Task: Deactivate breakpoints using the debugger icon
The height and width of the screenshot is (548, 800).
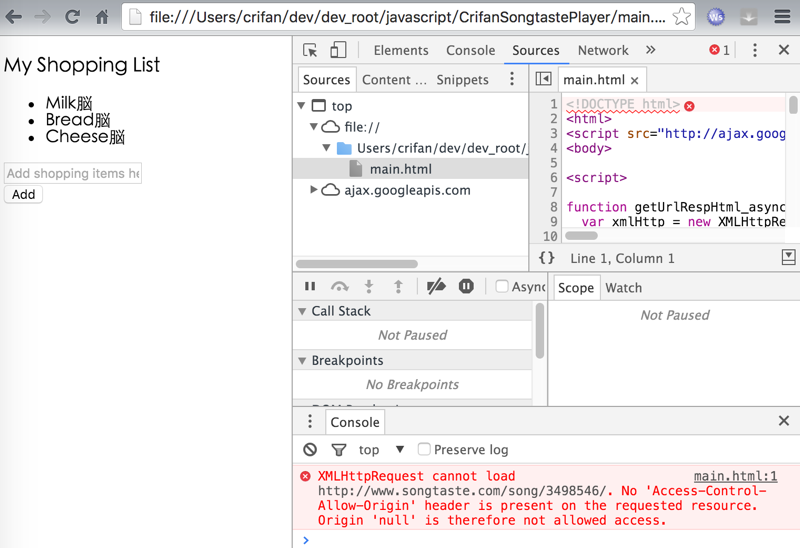Action: pos(436,287)
